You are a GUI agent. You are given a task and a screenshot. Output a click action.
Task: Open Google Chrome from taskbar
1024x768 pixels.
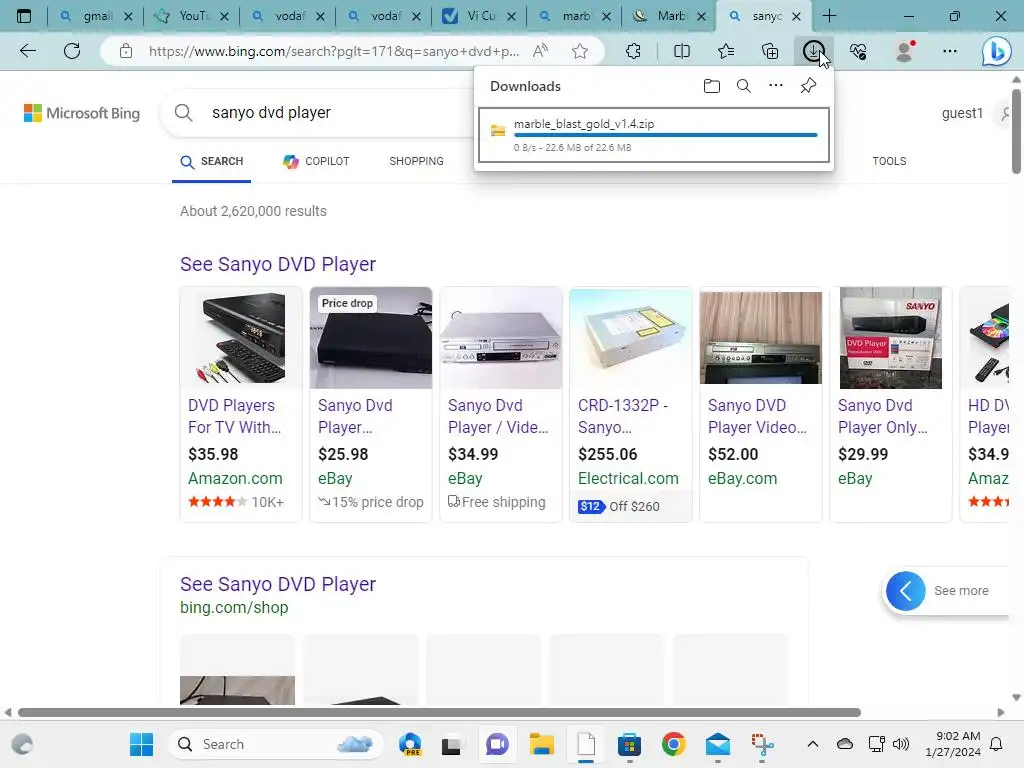673,744
